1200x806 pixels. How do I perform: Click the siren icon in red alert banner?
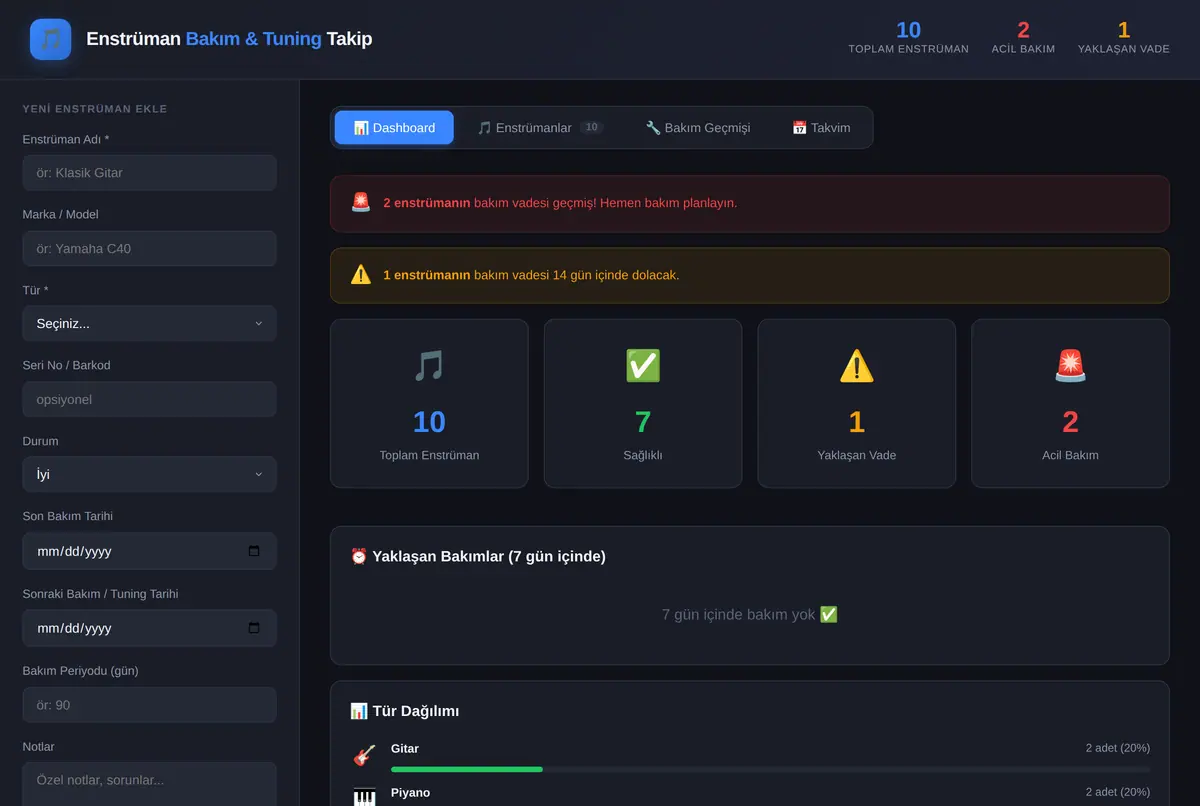coord(361,202)
